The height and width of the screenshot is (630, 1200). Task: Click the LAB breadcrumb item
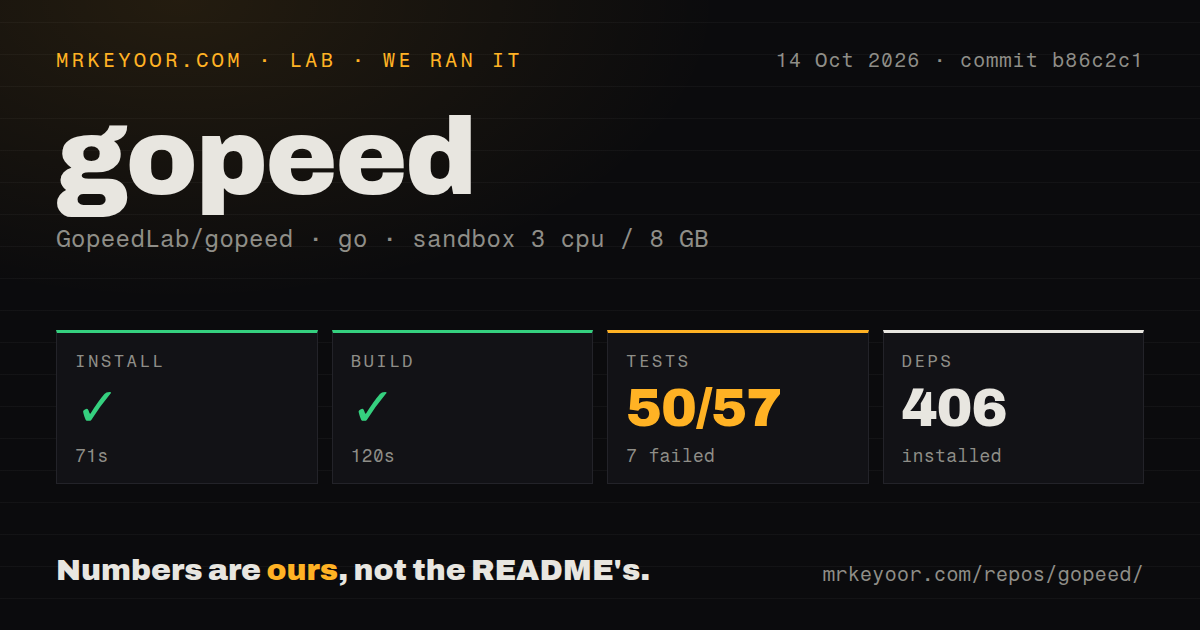(x=311, y=60)
